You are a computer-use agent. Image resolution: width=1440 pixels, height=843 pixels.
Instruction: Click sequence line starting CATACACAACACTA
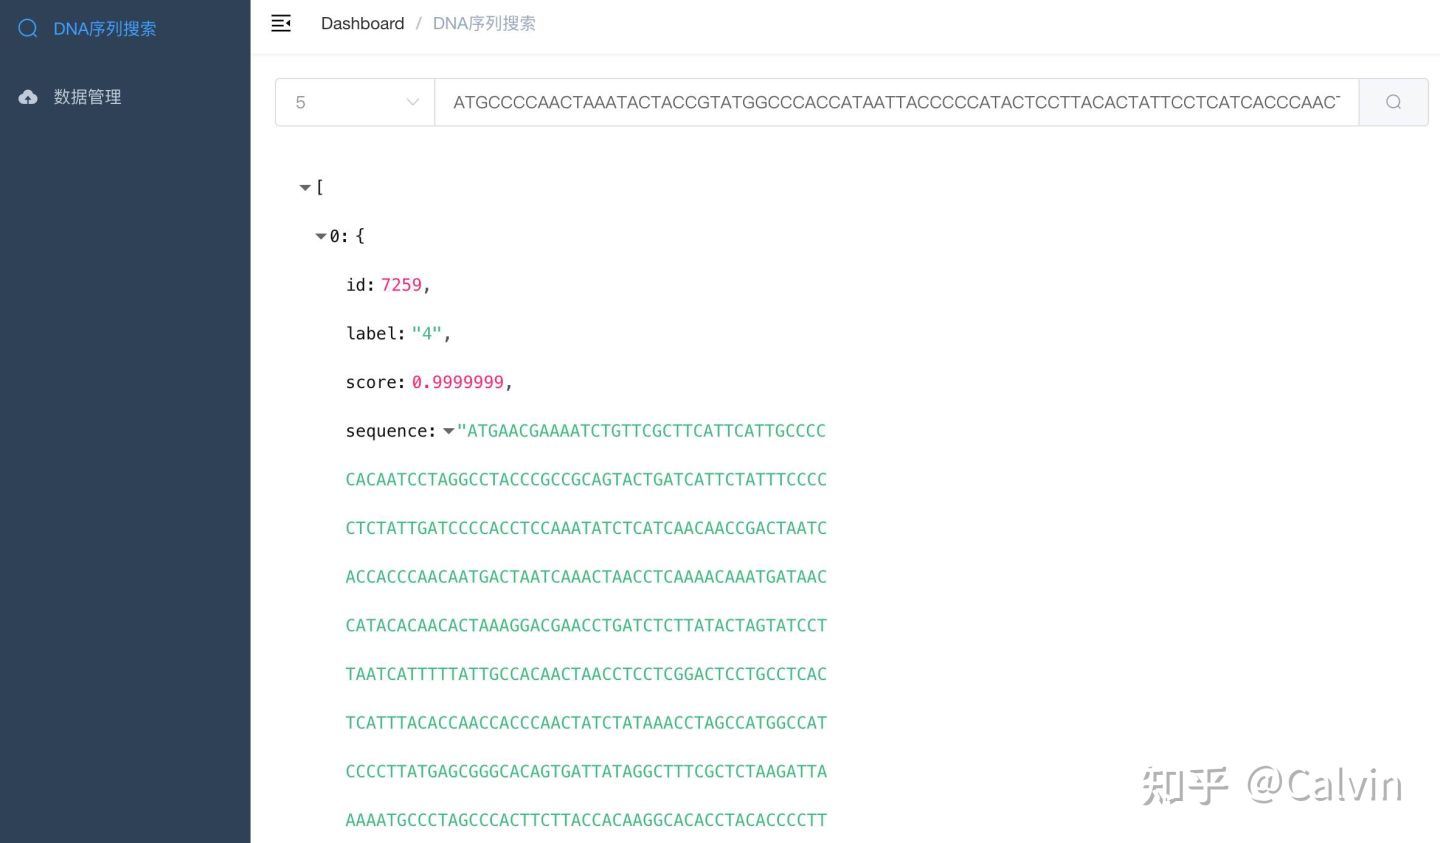tap(586, 625)
